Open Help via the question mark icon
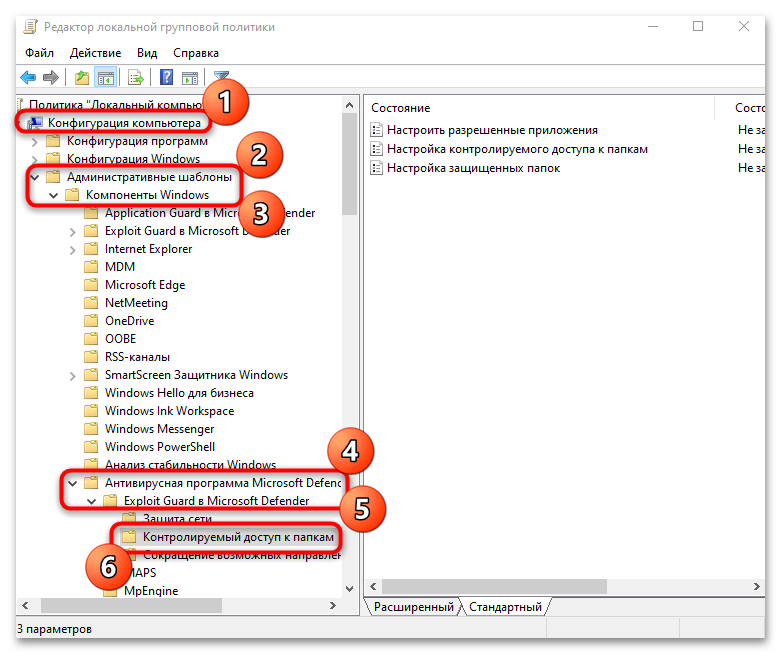This screenshot has height=654, width=781. [x=166, y=77]
